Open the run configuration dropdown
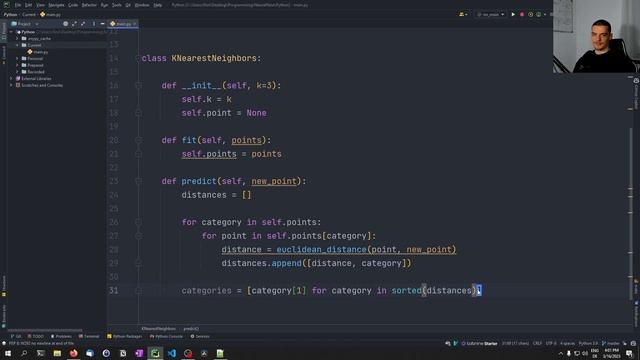 point(491,14)
